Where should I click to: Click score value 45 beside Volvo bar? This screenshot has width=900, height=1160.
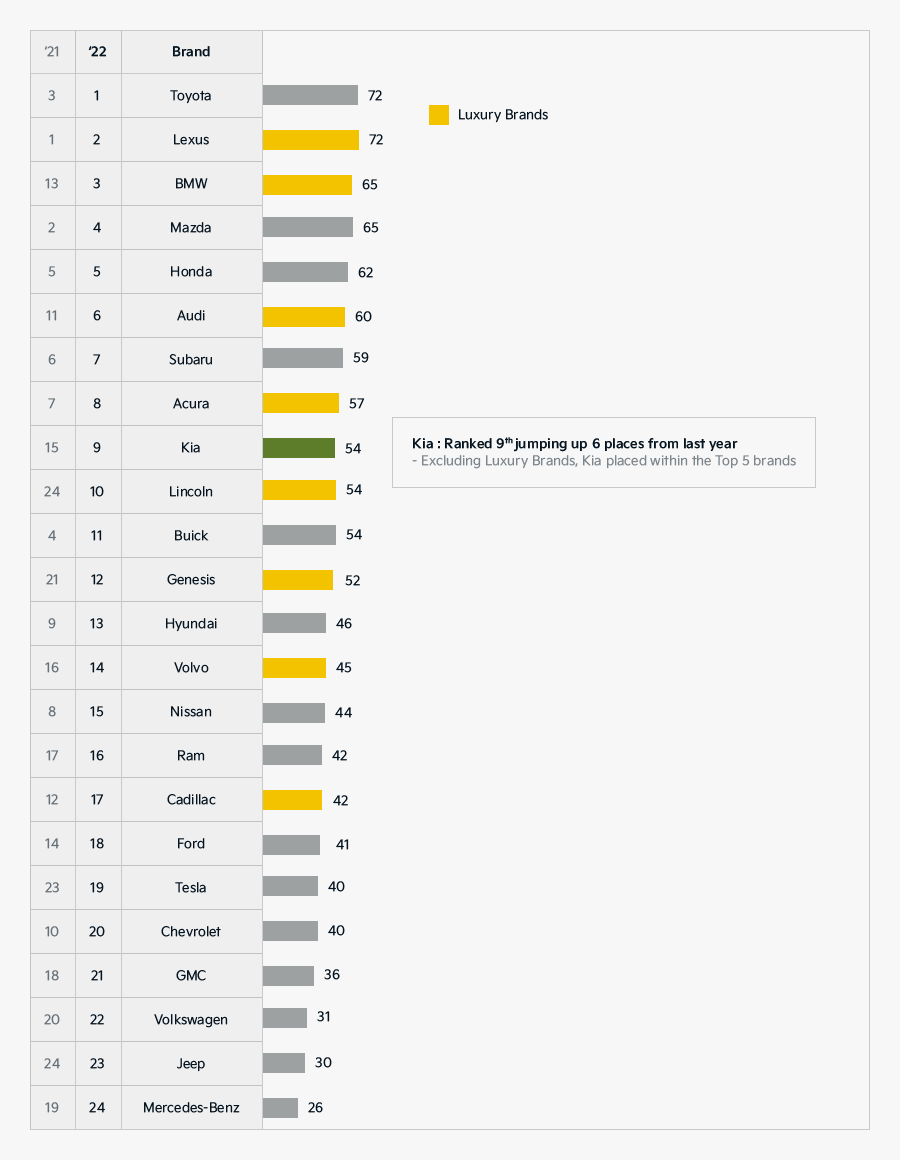point(344,667)
